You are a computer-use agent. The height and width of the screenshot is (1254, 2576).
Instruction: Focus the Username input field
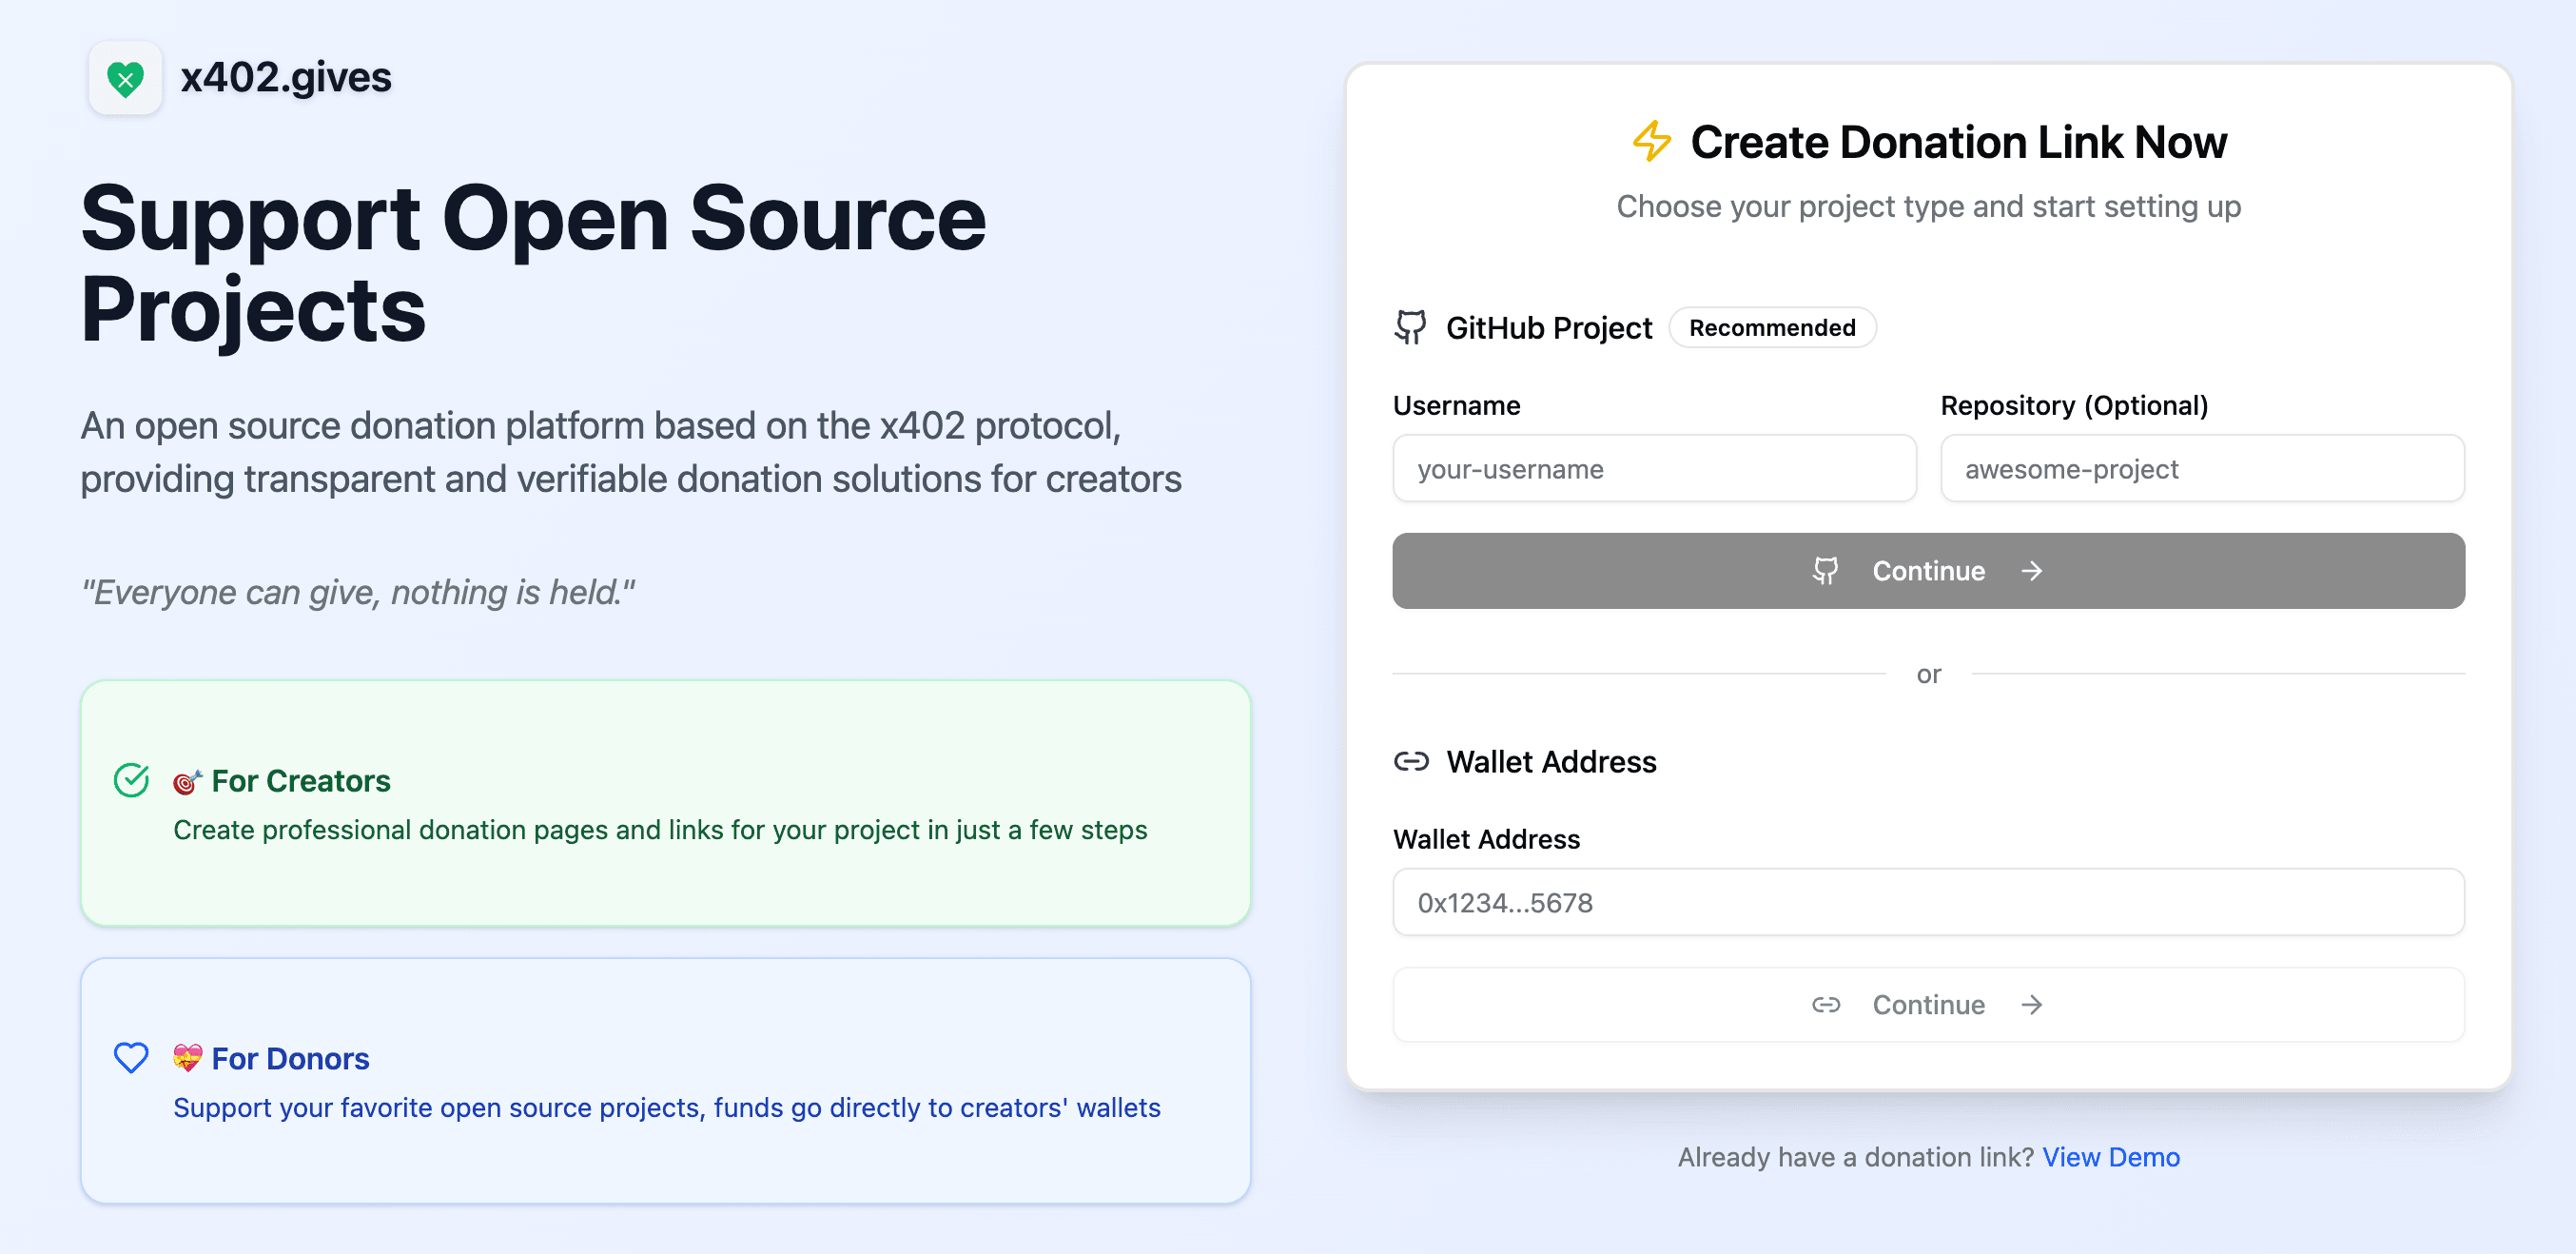[1654, 469]
